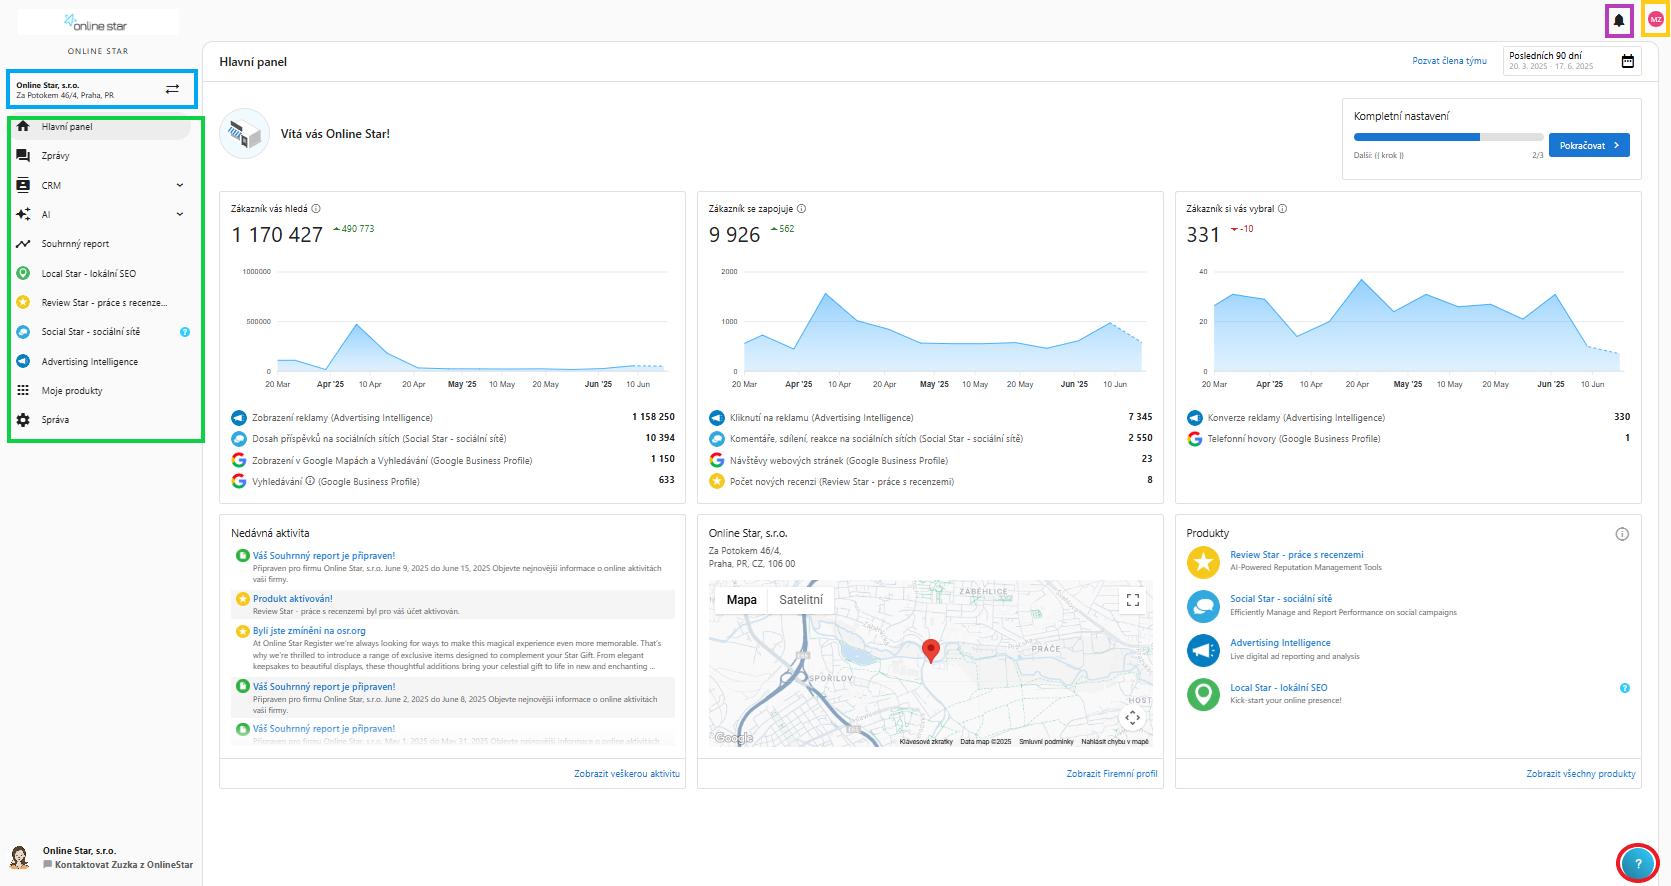This screenshot has height=886, width=1671.
Task: Click the Hlavní panel home icon
Action: pos(23,127)
